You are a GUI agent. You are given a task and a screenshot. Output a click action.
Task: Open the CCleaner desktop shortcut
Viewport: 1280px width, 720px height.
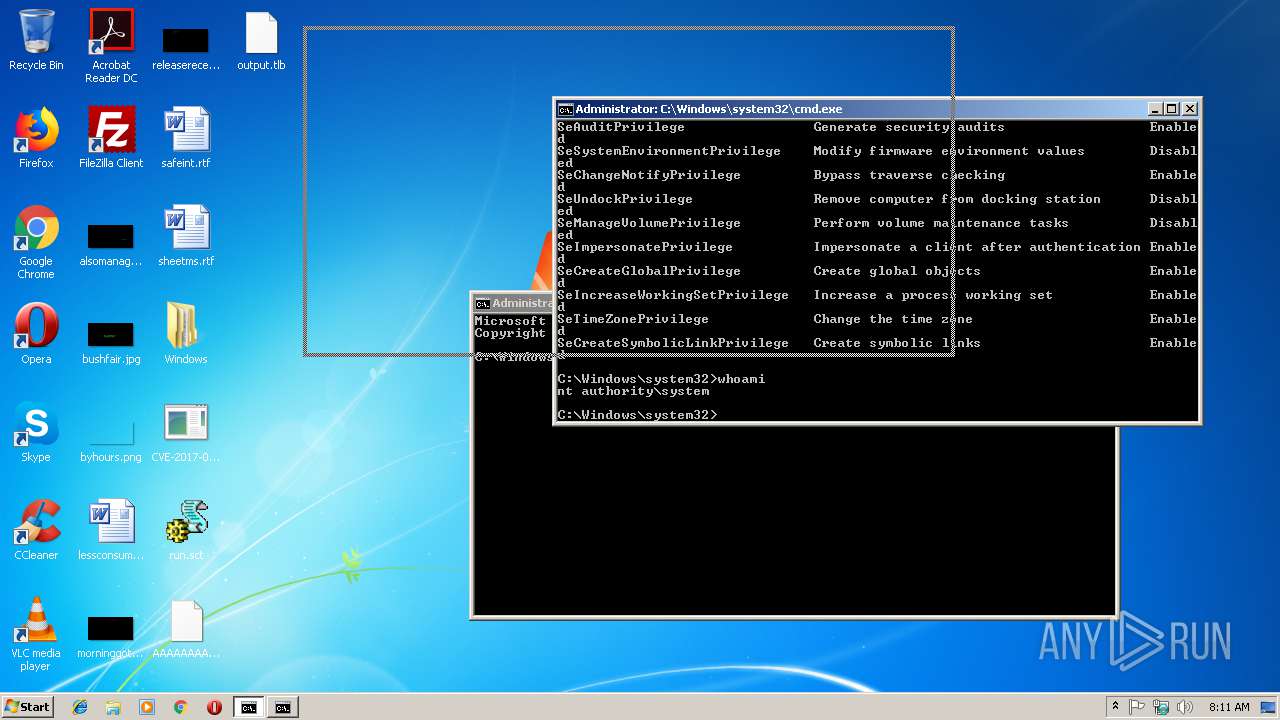[x=36, y=530]
